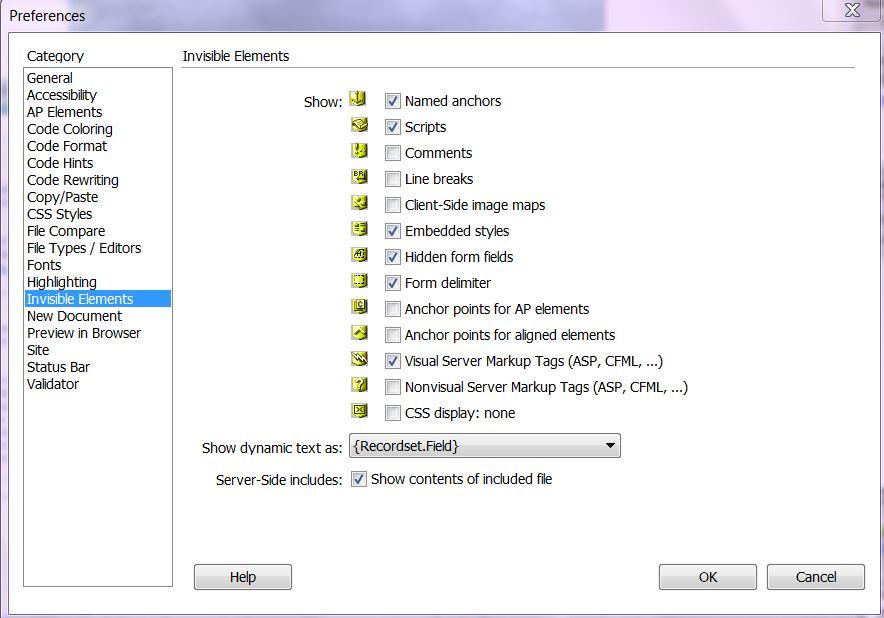Enable Anchor points for aligned elements
The height and width of the screenshot is (618, 884).
coord(392,335)
